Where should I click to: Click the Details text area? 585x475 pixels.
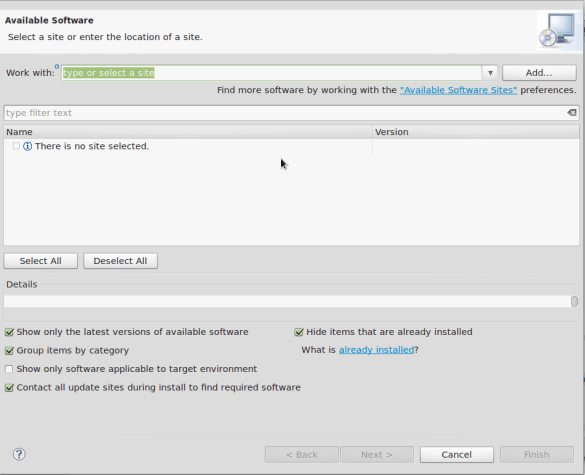[x=287, y=301]
